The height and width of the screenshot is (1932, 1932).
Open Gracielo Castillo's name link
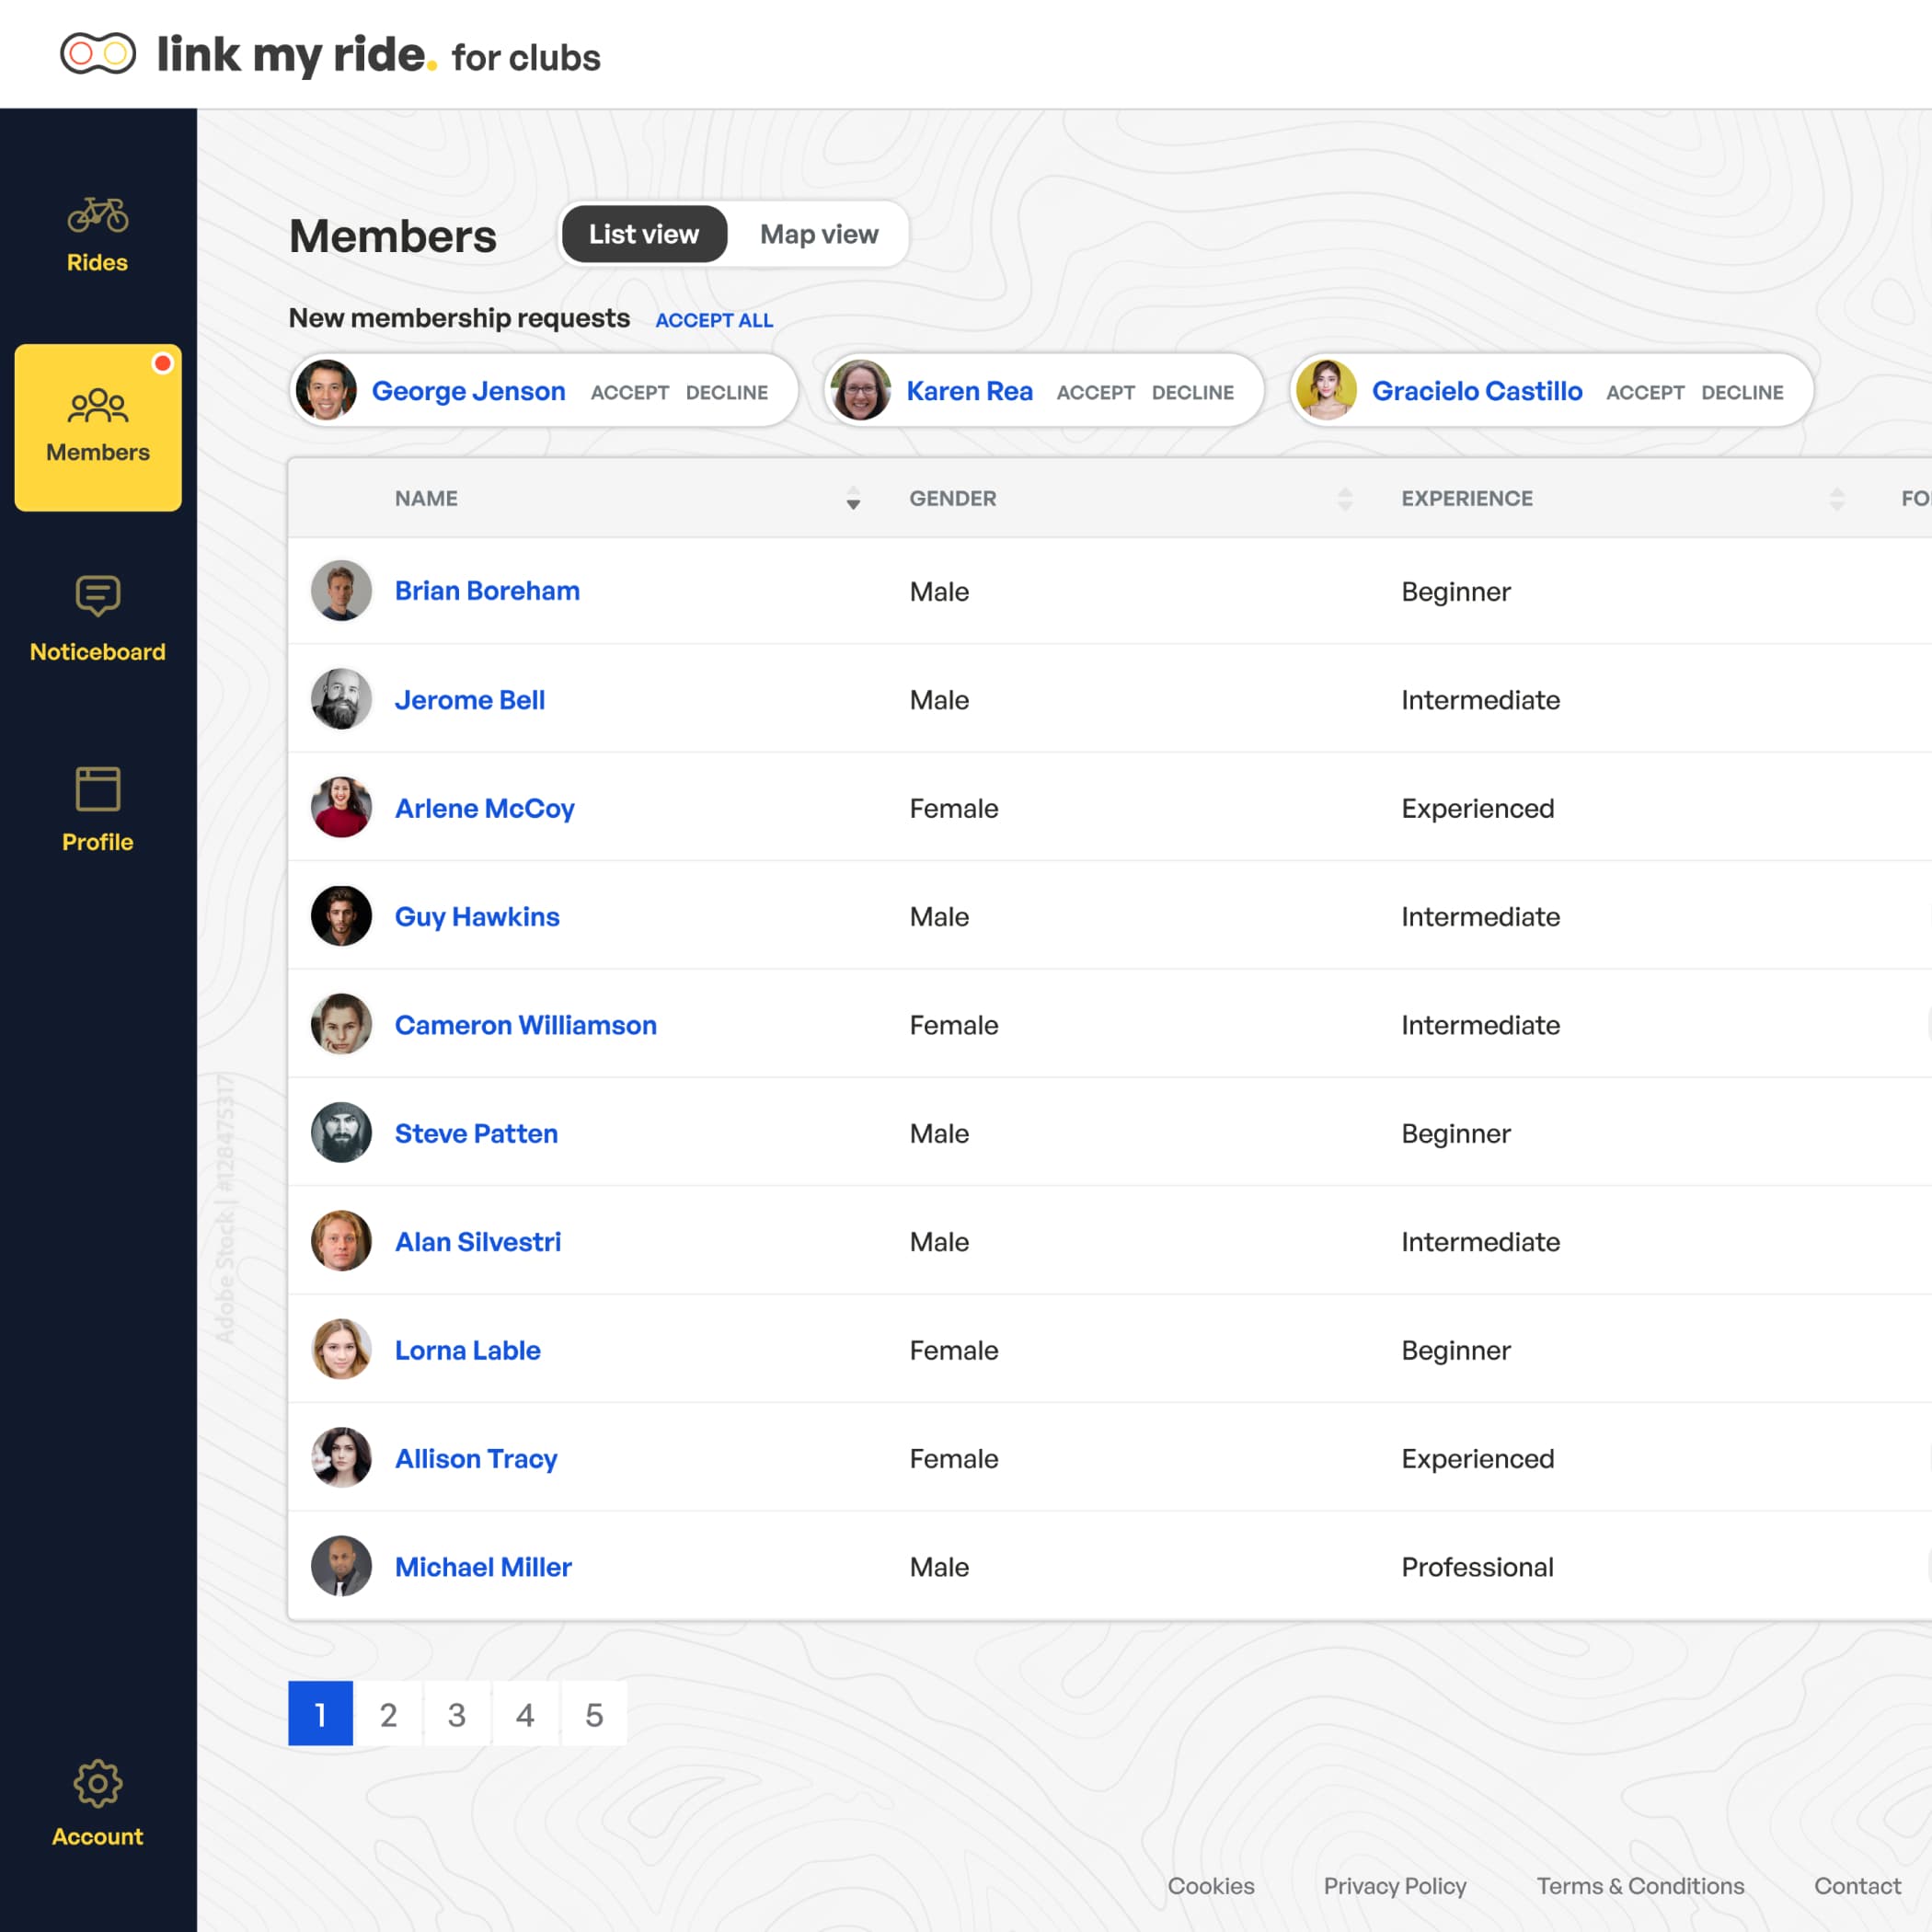pyautogui.click(x=1477, y=391)
